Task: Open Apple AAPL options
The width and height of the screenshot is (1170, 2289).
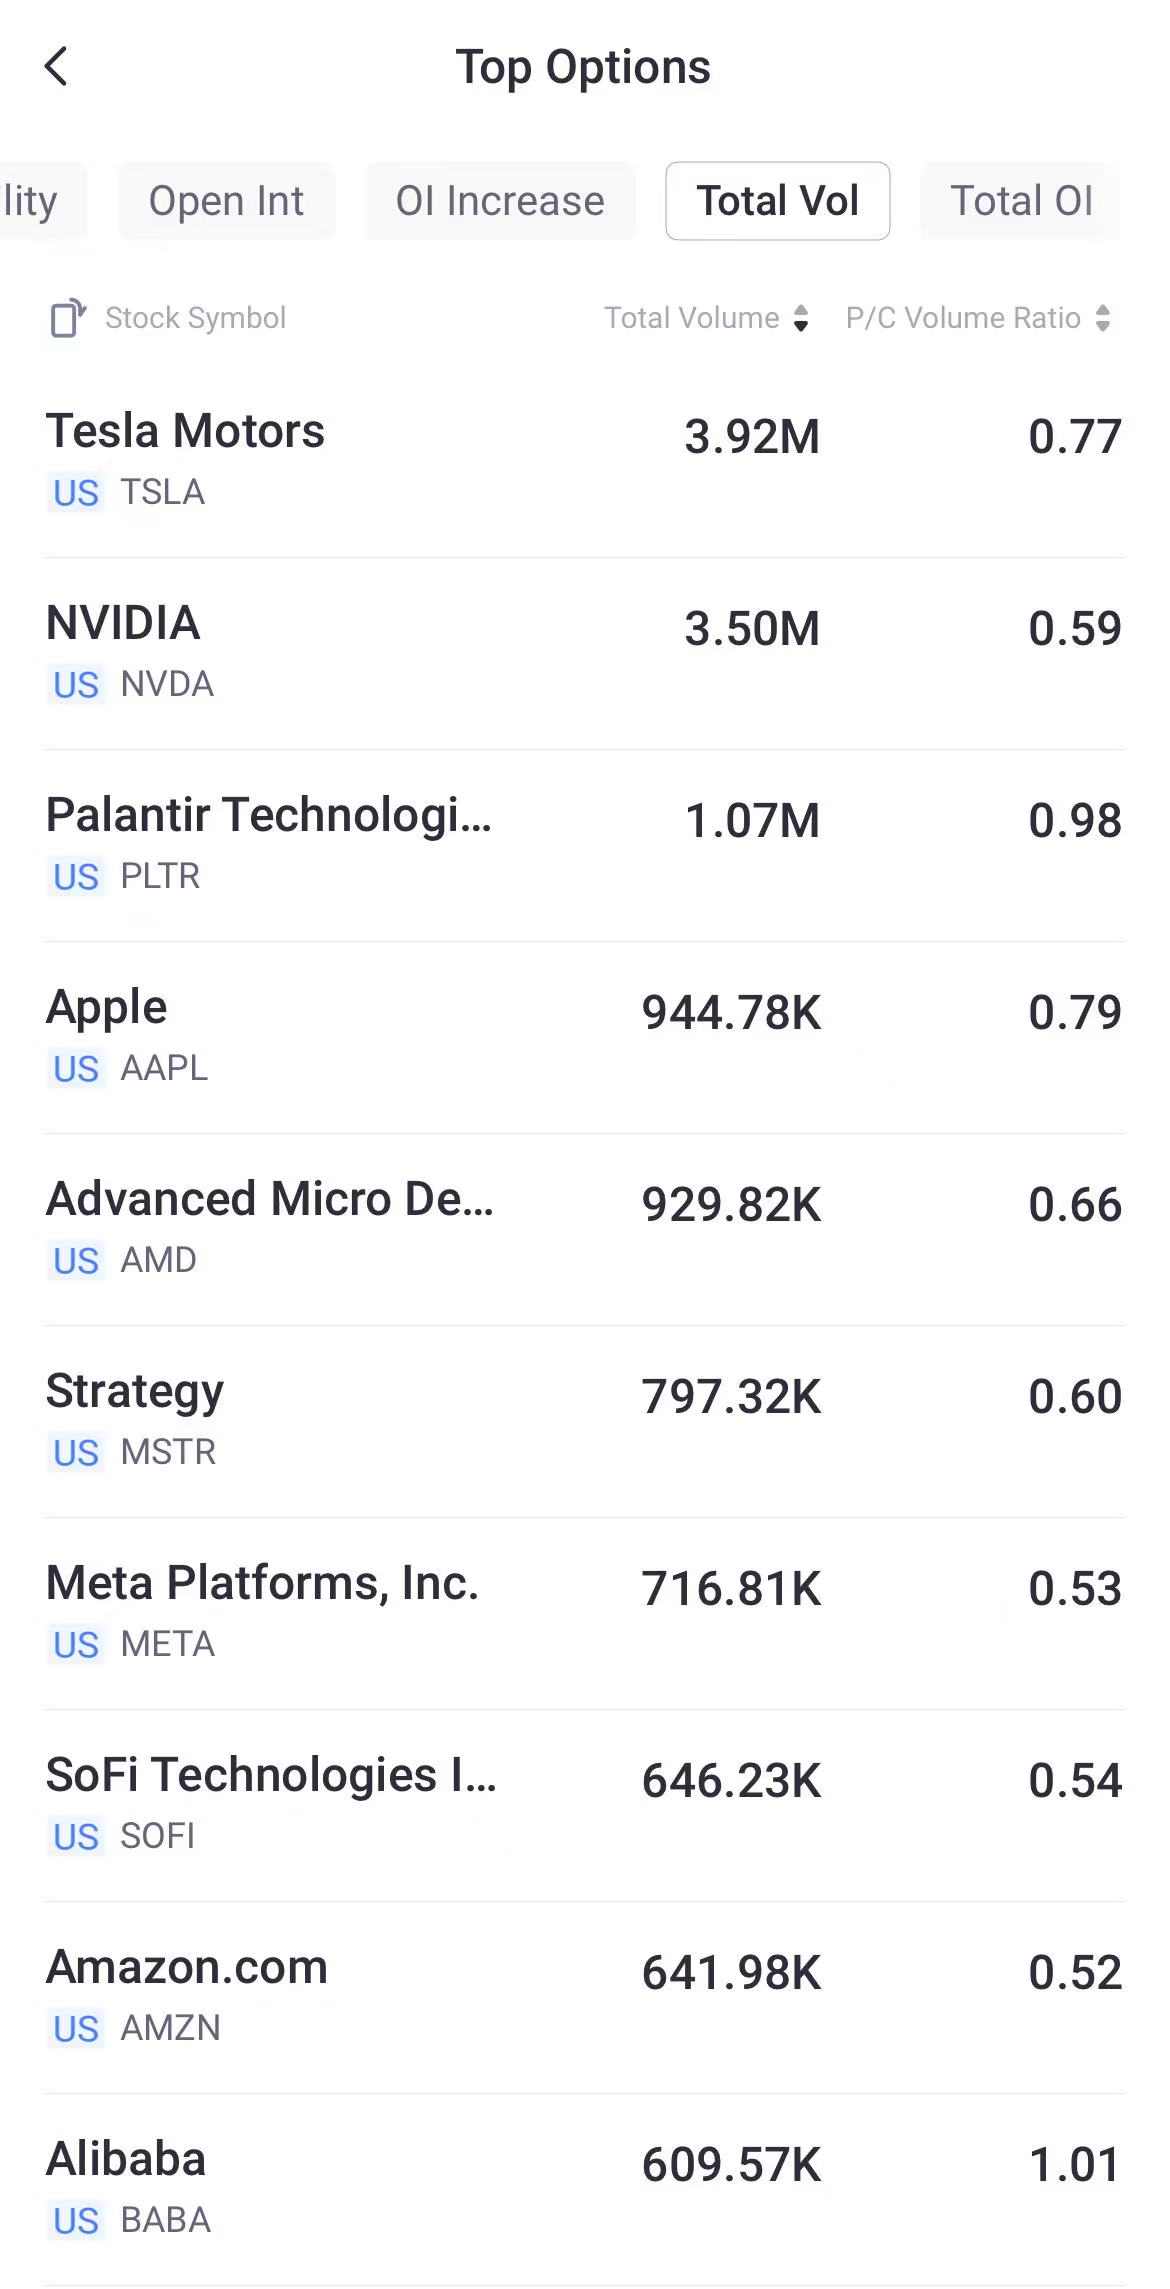Action: pos(584,1036)
